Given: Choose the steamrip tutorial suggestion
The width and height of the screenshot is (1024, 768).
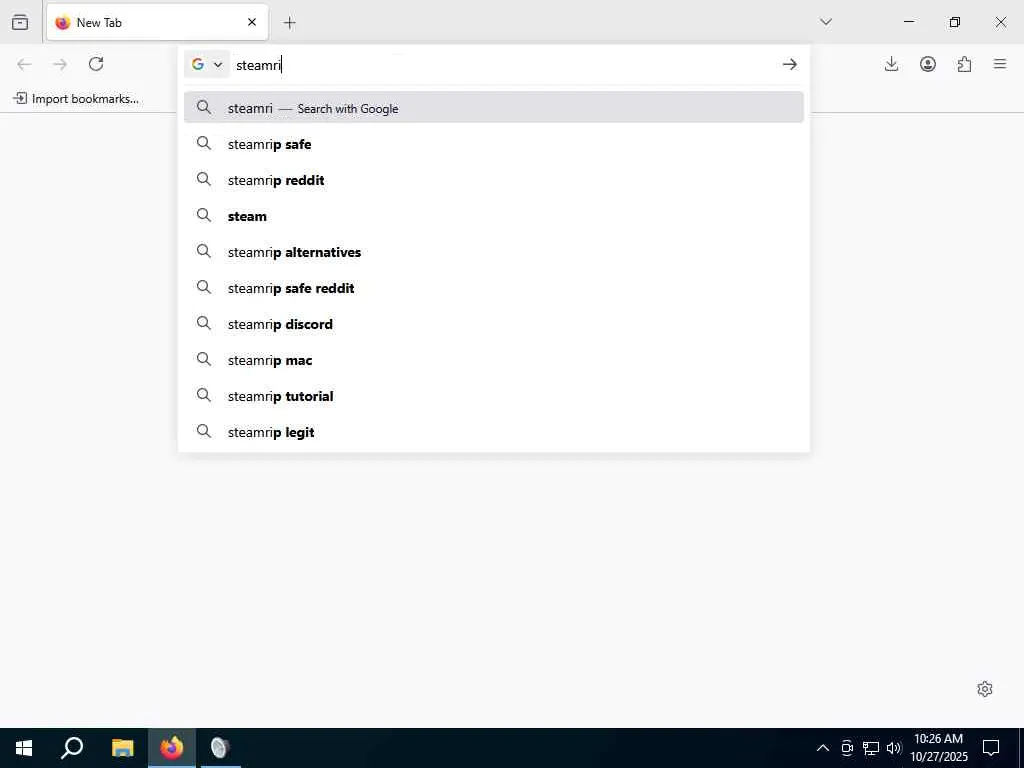Looking at the screenshot, I should (x=494, y=396).
